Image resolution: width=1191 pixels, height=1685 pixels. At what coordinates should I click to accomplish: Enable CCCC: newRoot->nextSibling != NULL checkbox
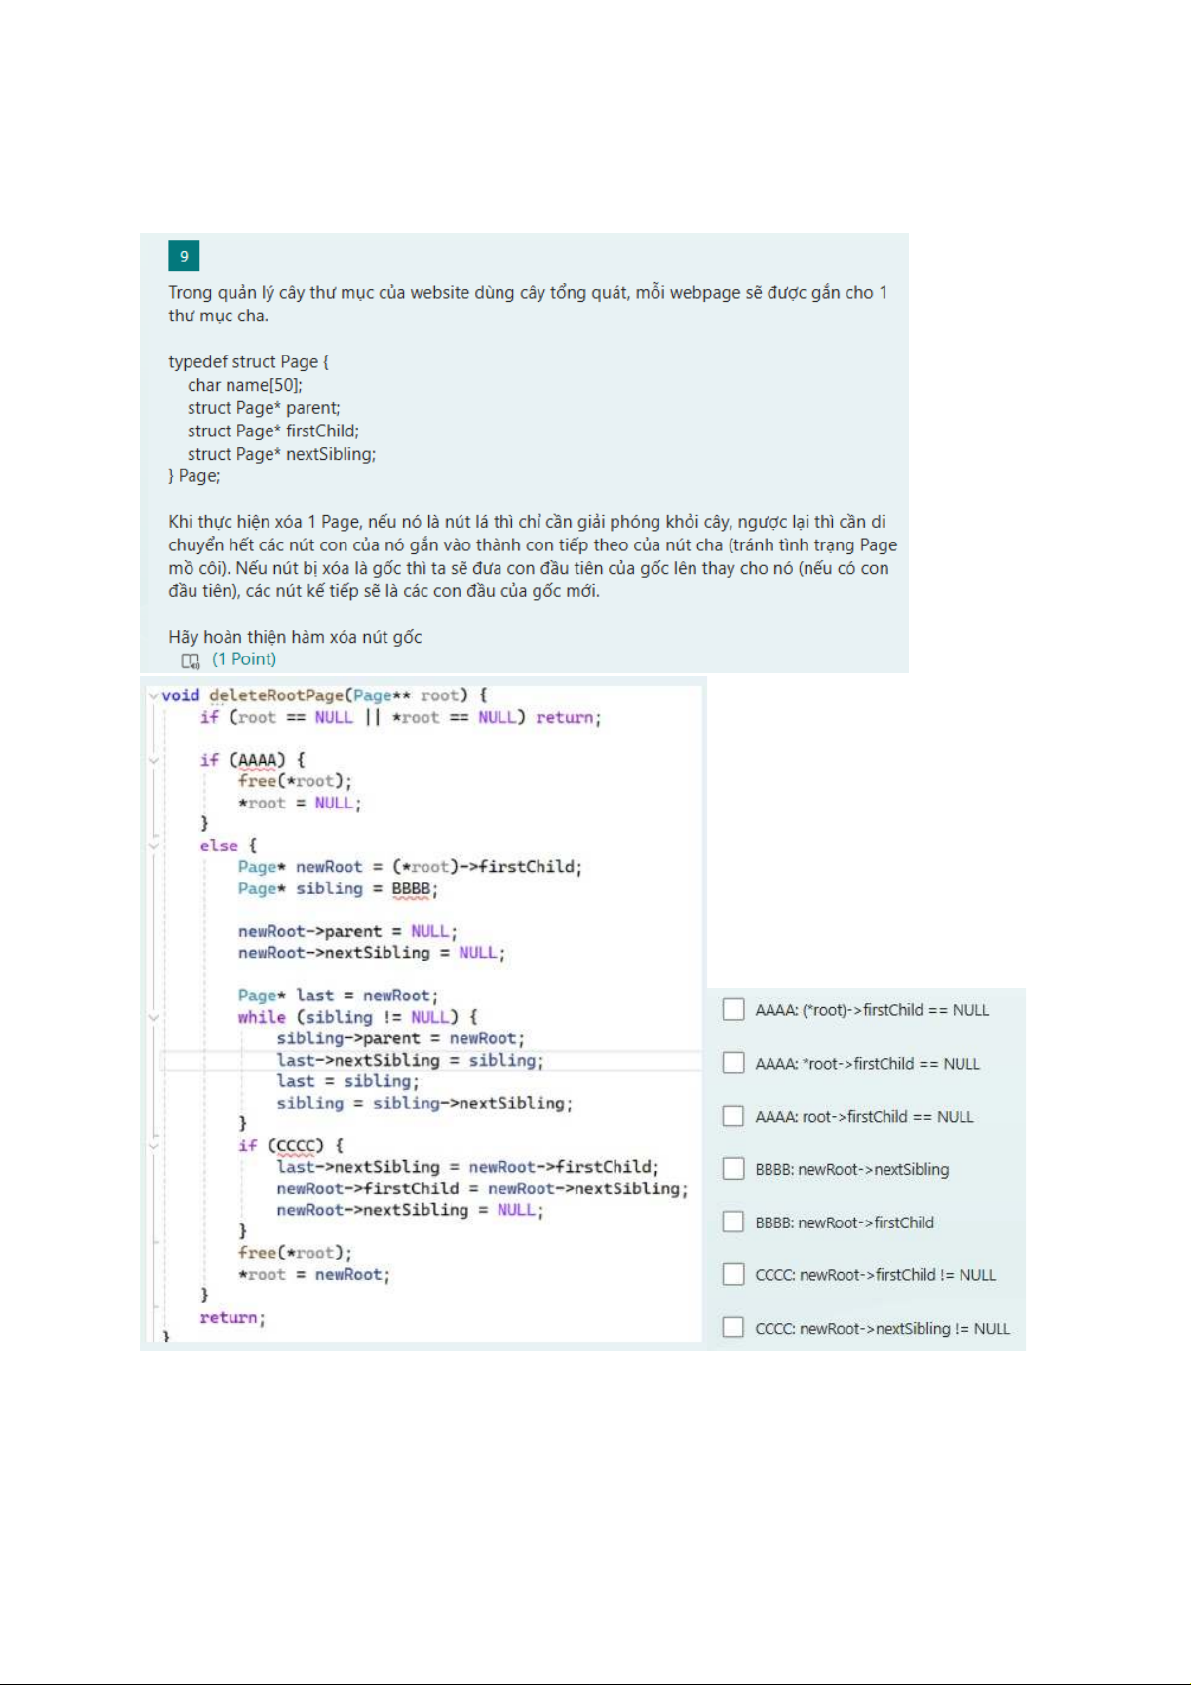(x=733, y=1328)
